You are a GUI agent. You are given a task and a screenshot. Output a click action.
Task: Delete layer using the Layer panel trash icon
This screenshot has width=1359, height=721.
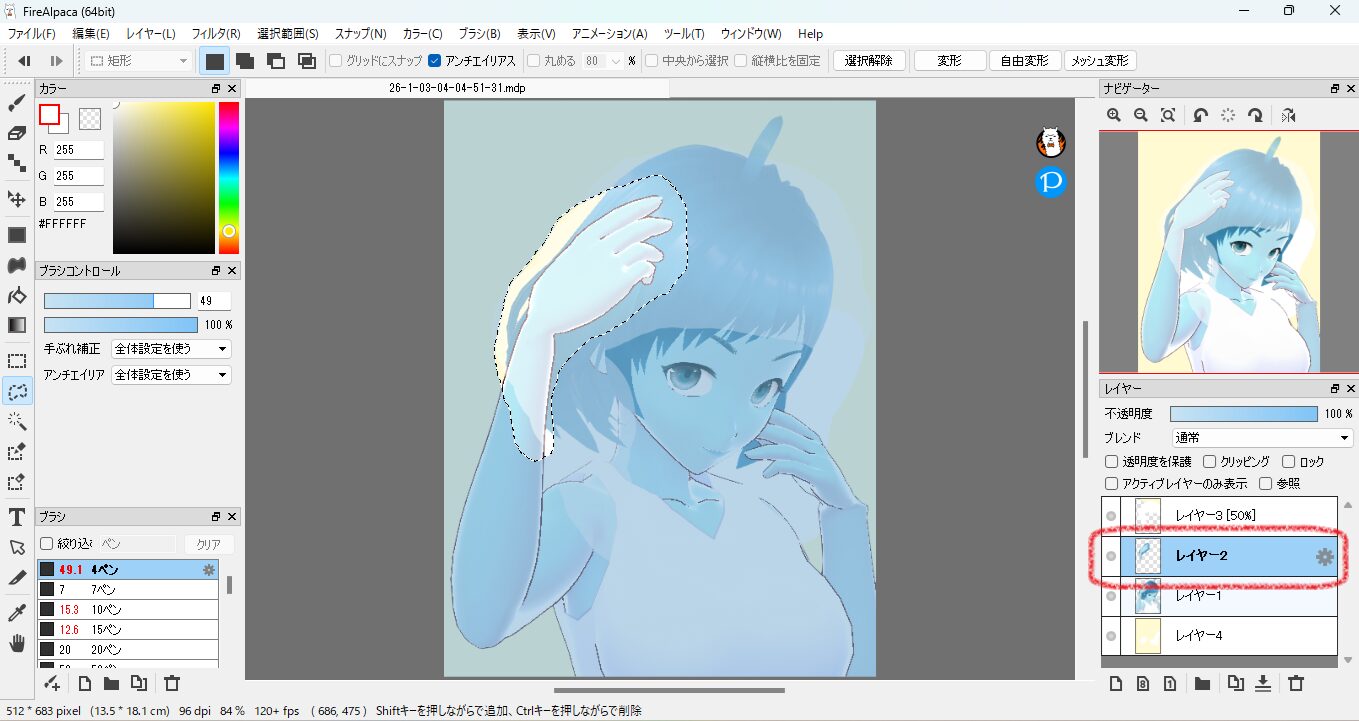[x=1296, y=684]
